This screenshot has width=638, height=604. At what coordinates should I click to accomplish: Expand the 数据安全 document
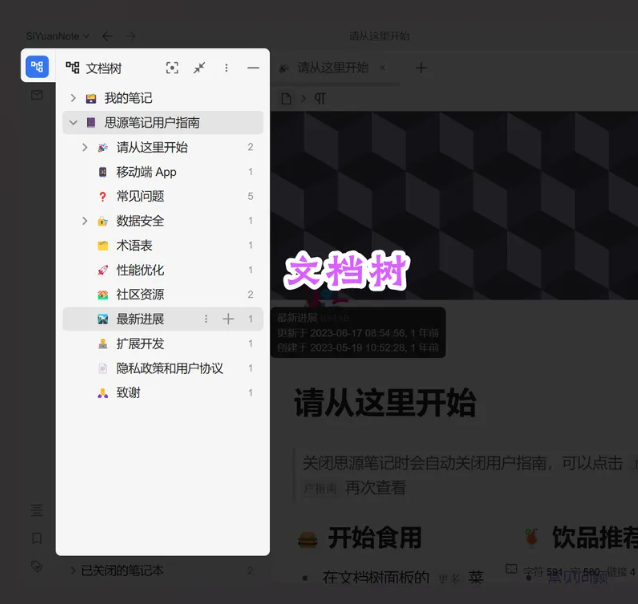point(85,221)
